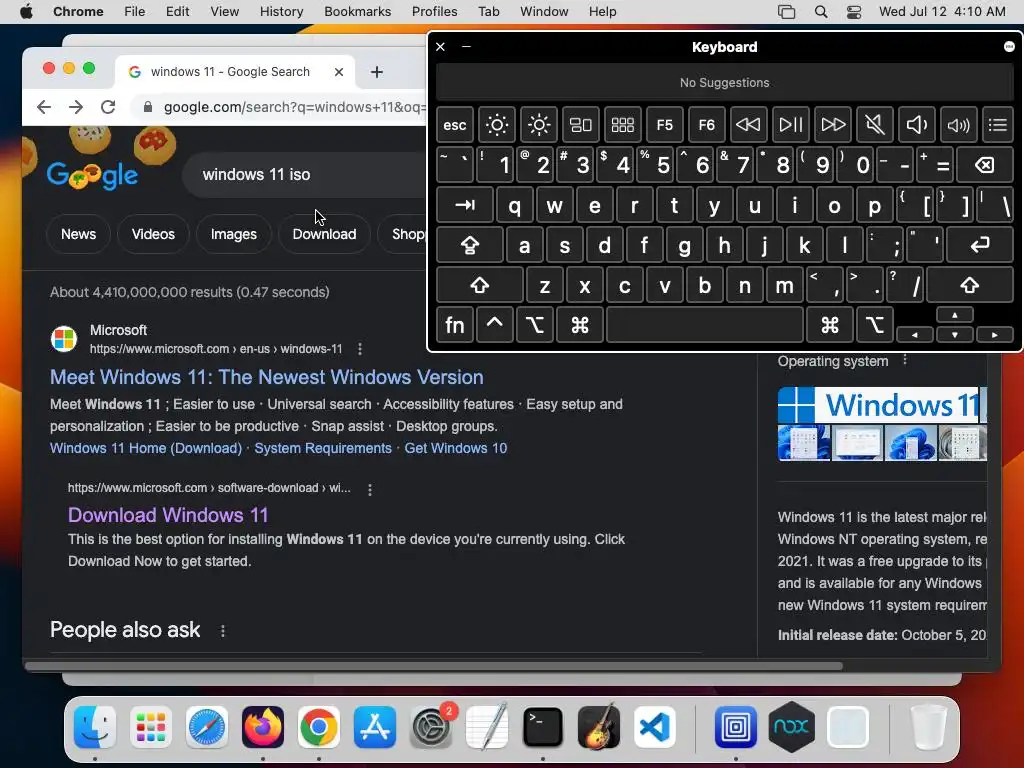
Task: Tap the letter q key
Action: (515, 205)
